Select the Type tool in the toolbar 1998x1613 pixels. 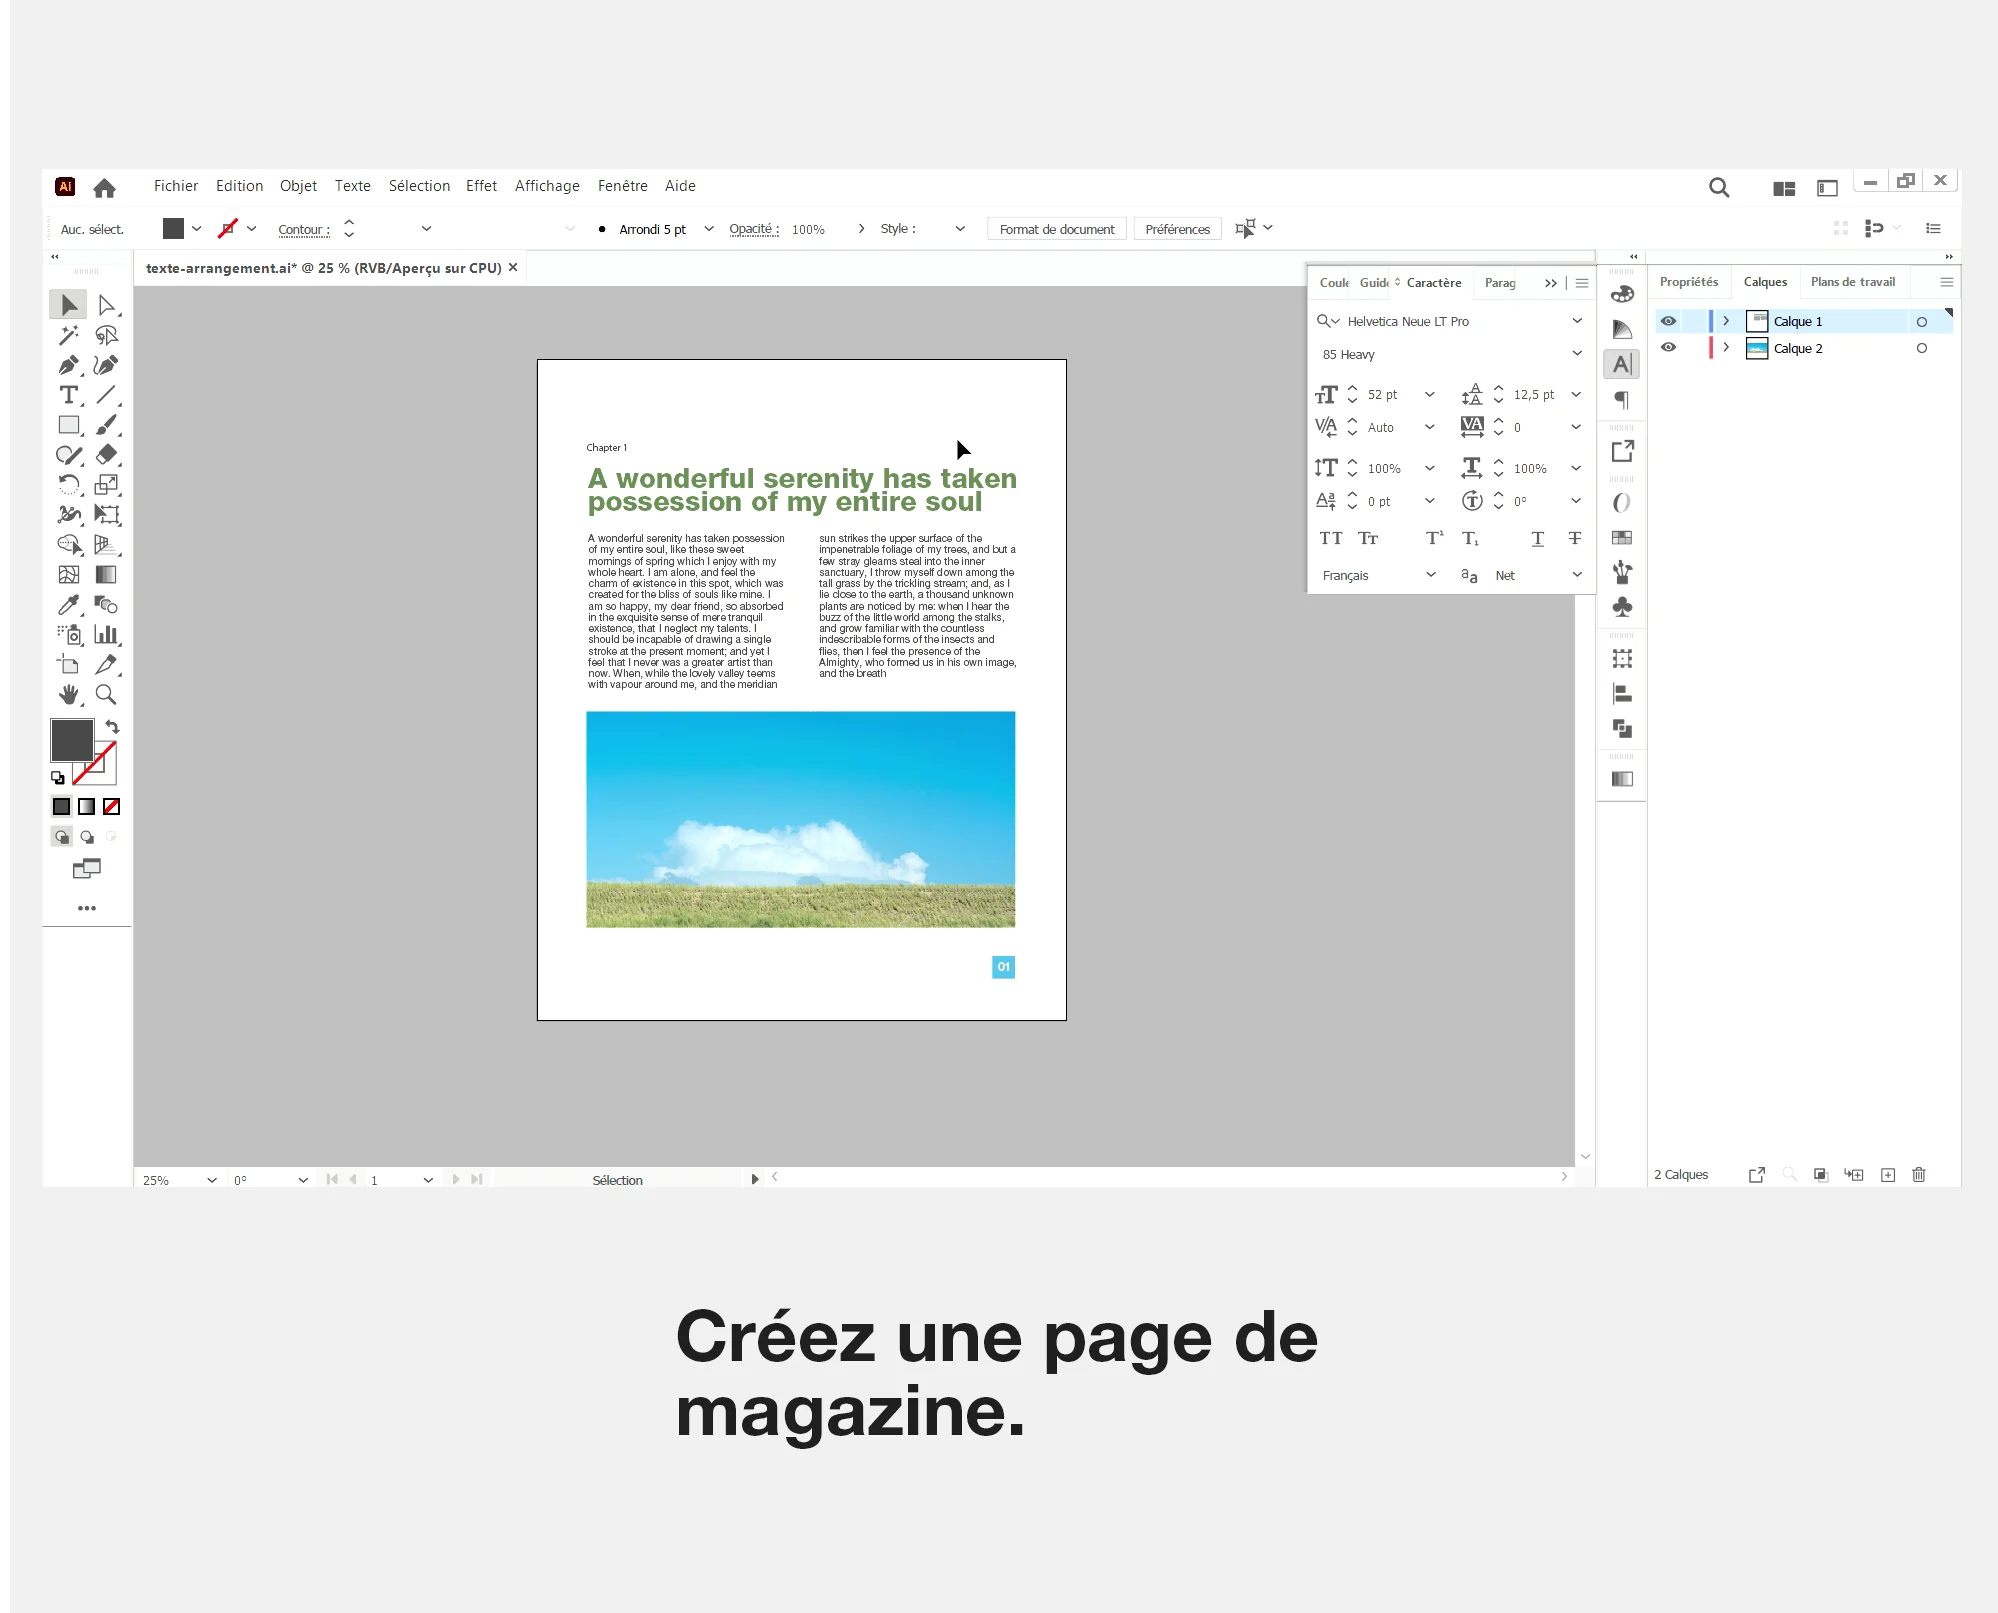pos(68,395)
